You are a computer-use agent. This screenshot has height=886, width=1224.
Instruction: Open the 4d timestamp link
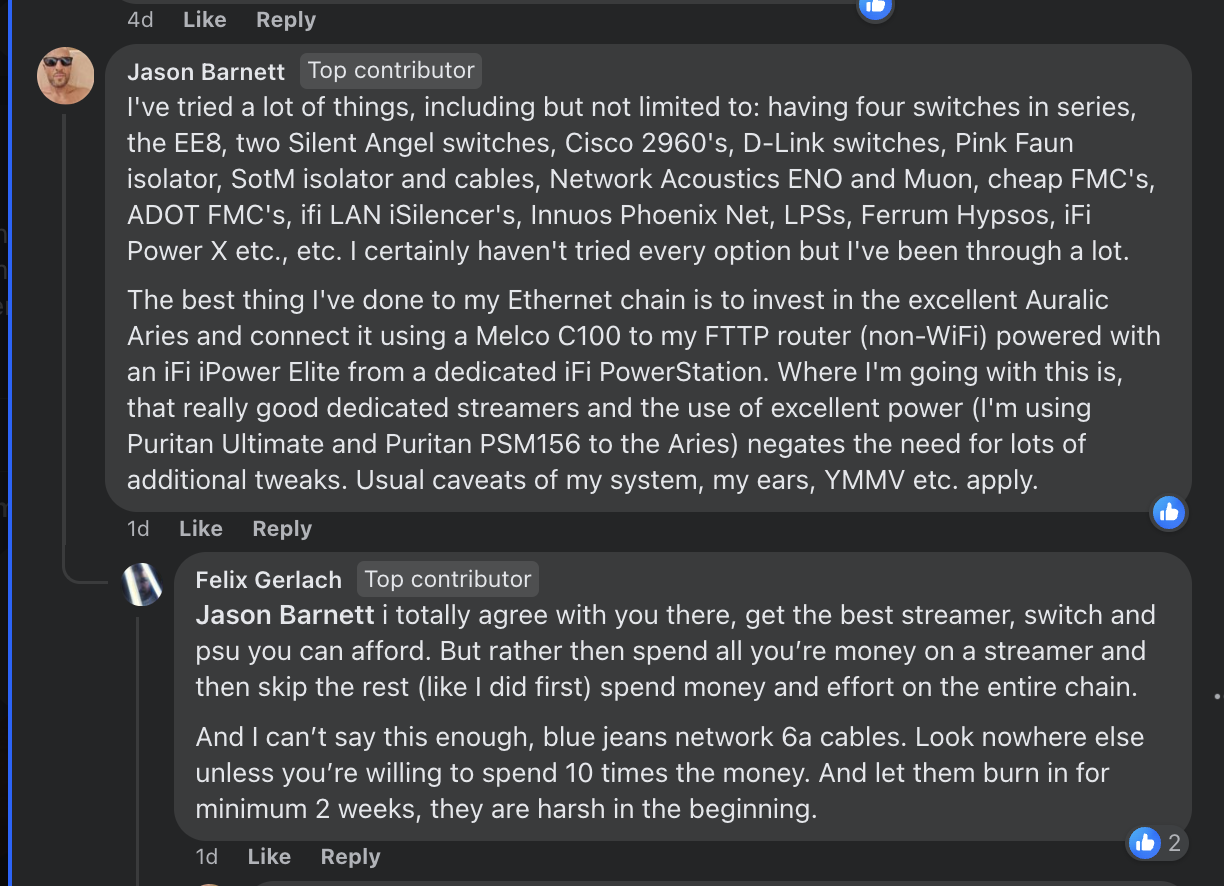point(140,20)
